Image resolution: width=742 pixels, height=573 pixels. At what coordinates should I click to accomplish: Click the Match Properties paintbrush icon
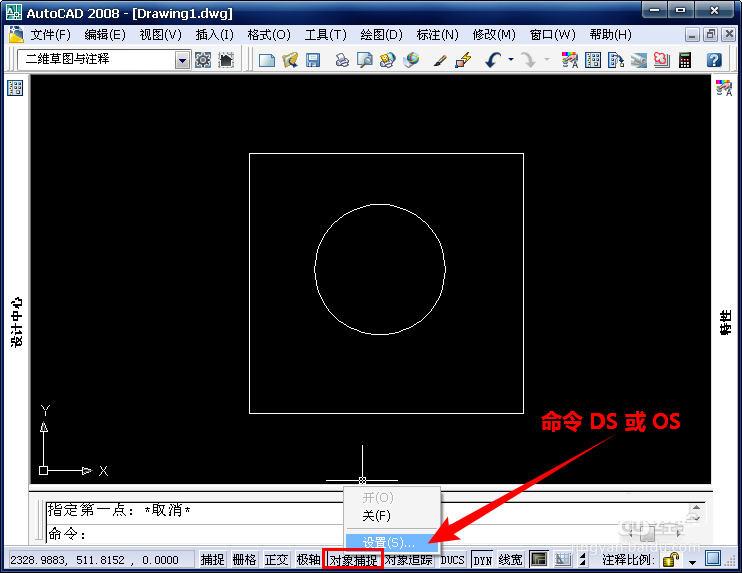[x=440, y=60]
